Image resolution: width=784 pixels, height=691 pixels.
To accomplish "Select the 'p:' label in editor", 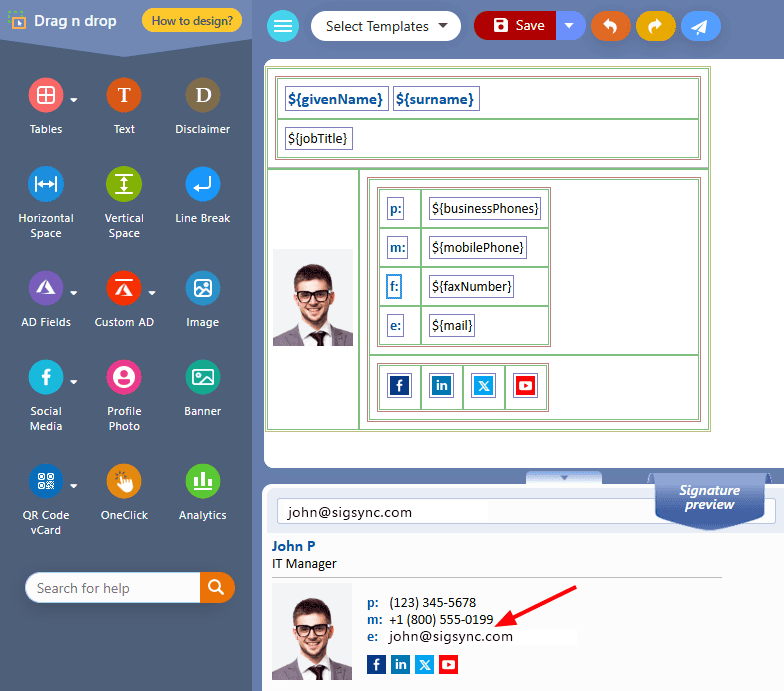I will 396,208.
